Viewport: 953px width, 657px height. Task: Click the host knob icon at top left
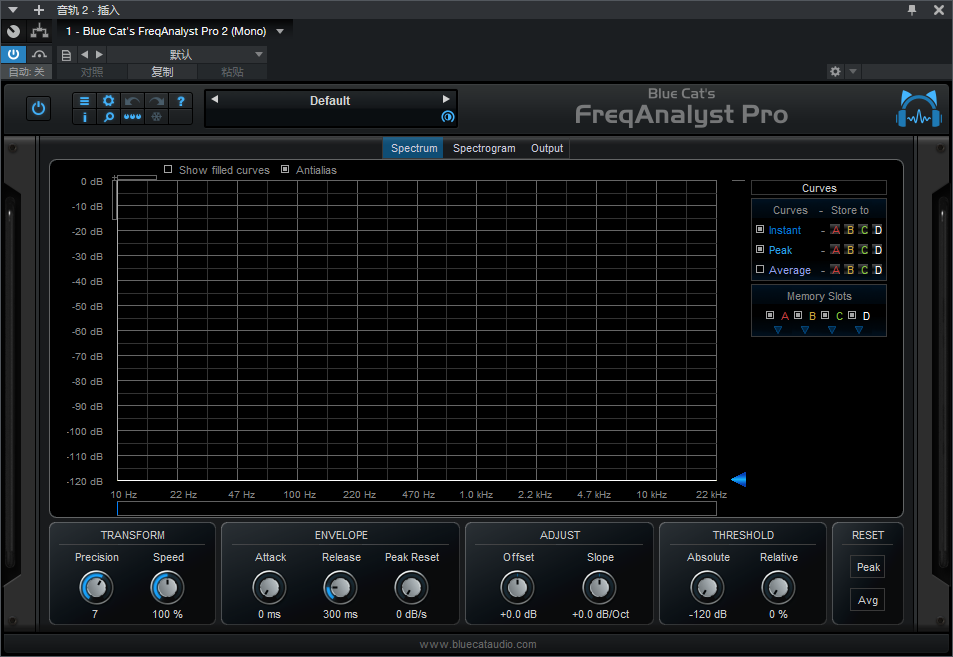pos(14,31)
